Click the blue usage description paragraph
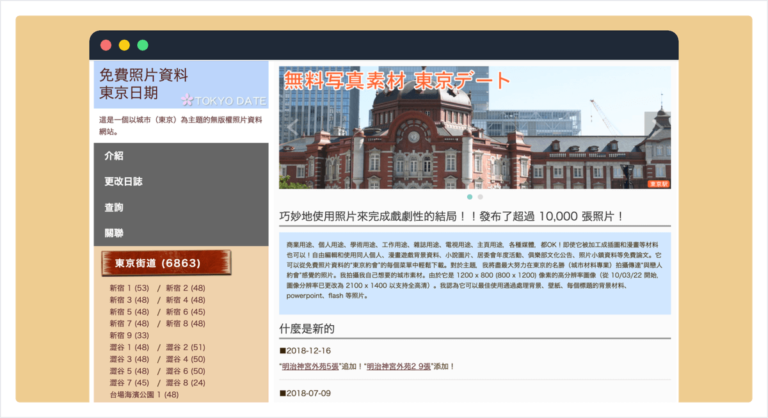The height and width of the screenshot is (418, 768). pyautogui.click(x=475, y=273)
